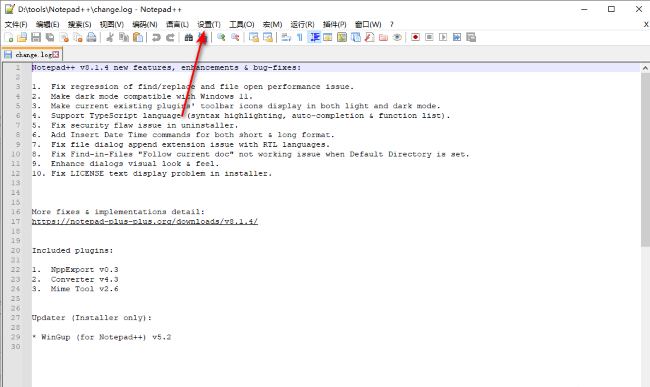Open the 搜索(S) menu
Image resolution: width=650 pixels, height=387 pixels.
tap(80, 24)
